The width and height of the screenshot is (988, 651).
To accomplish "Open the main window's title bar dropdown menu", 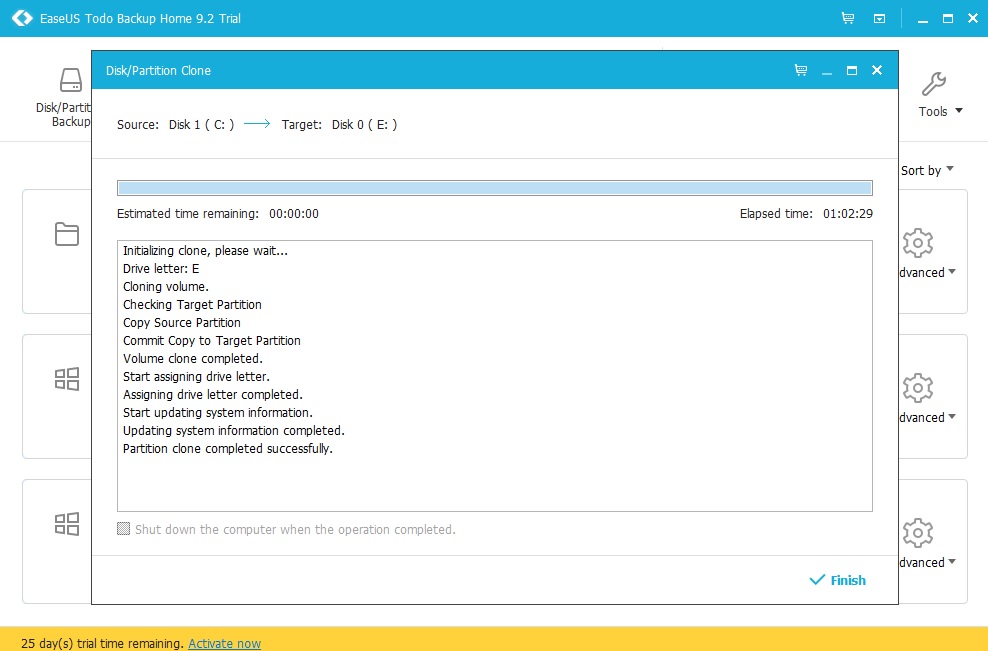I will (880, 19).
